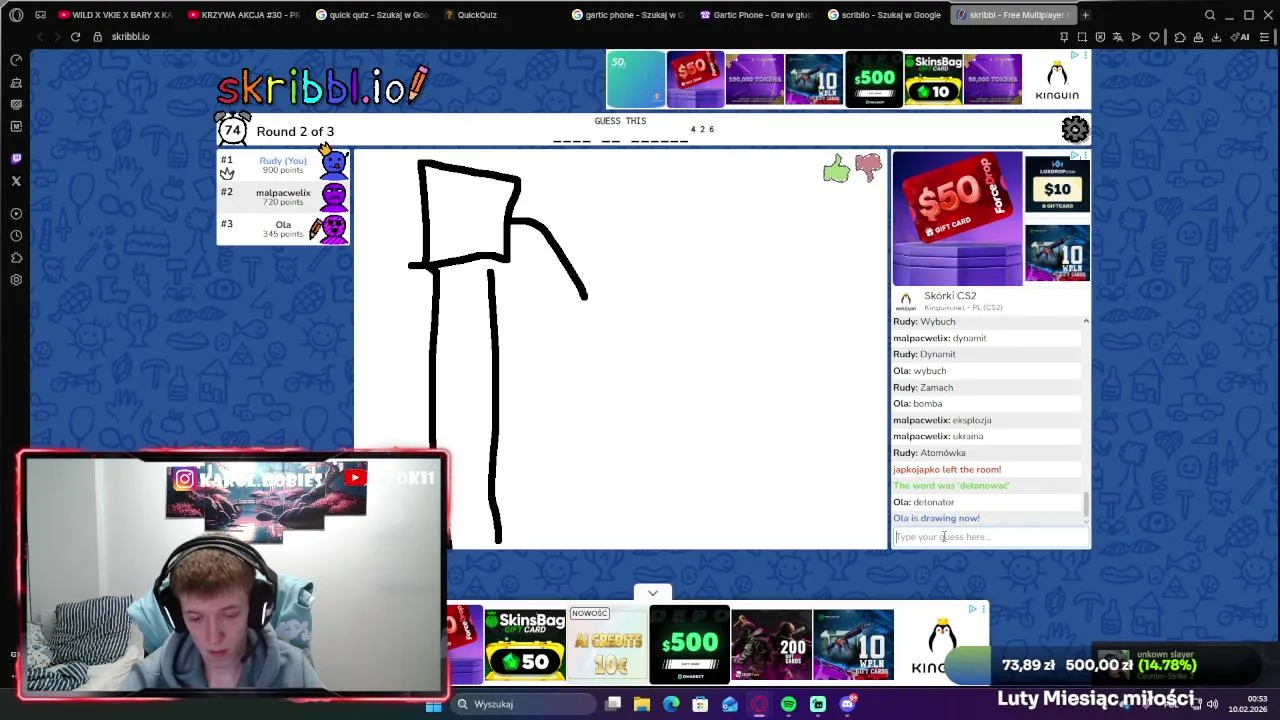The height and width of the screenshot is (720, 1280).
Task: Click the $10 Luxdrop gift card ad
Action: pyautogui.click(x=1057, y=184)
